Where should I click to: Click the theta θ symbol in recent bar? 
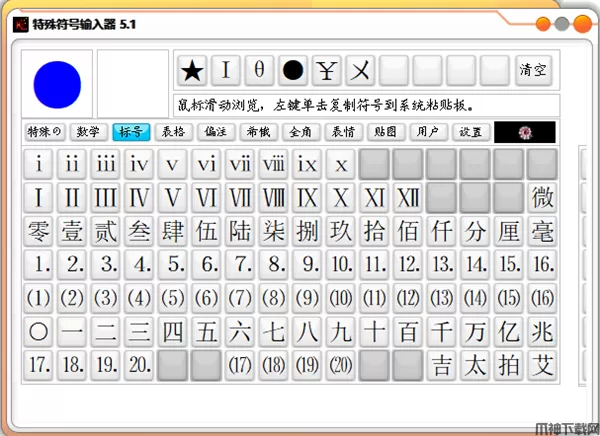[x=260, y=70]
